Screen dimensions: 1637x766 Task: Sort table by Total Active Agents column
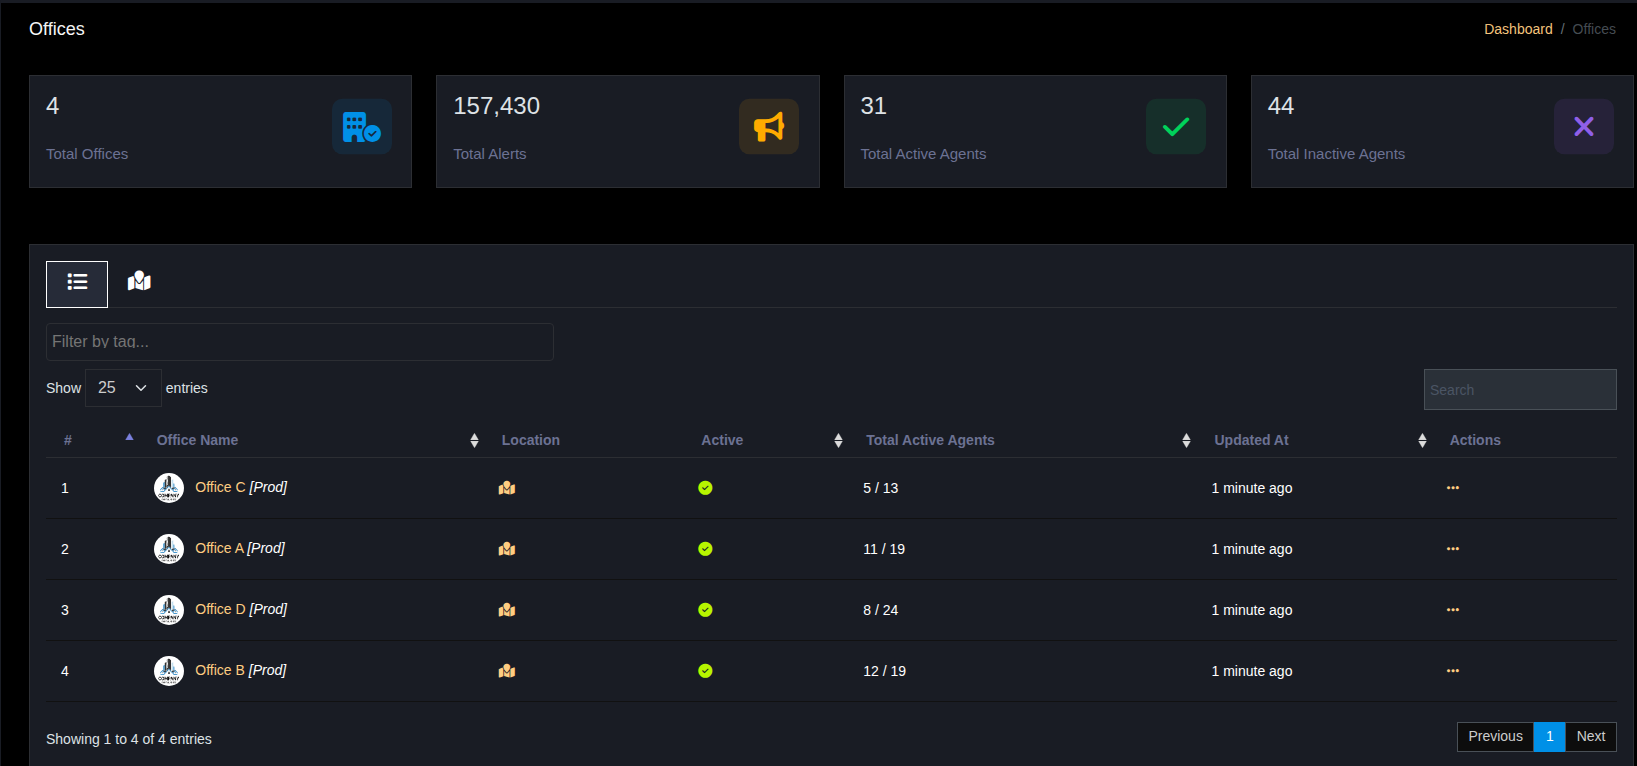[929, 440]
